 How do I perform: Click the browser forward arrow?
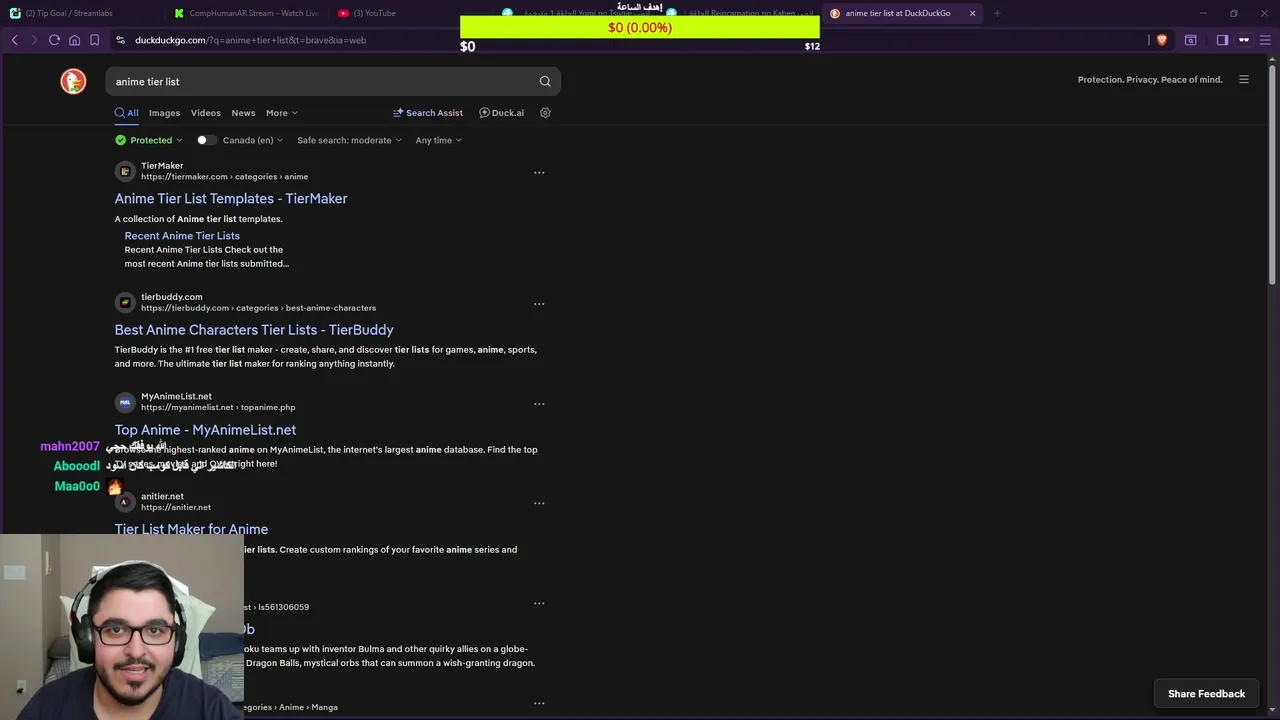(33, 40)
